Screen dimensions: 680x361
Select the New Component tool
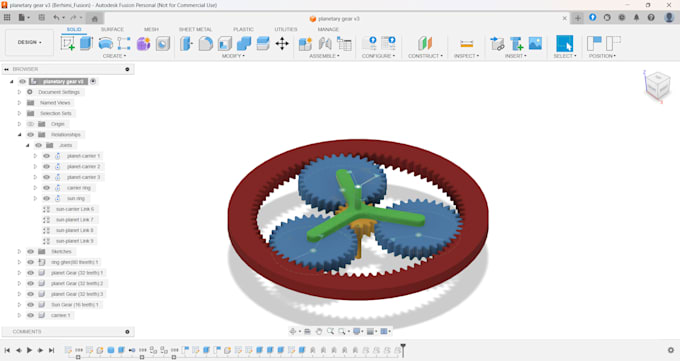[305, 43]
